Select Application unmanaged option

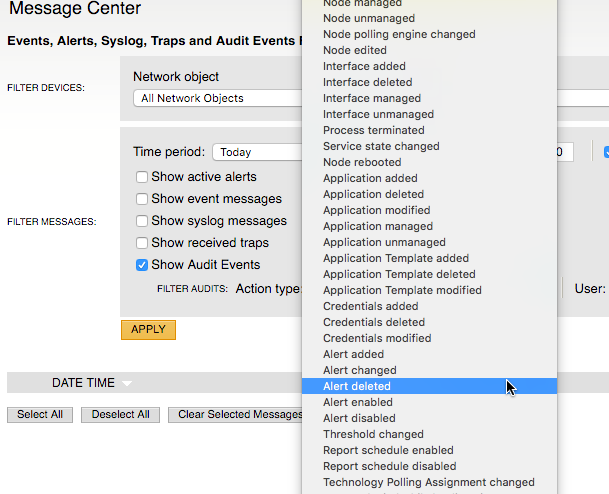(429, 242)
